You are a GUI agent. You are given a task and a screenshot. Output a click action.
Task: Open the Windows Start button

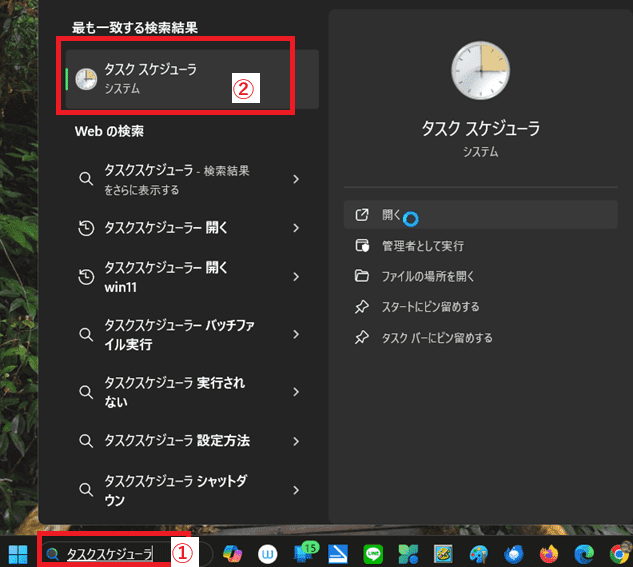point(19,553)
